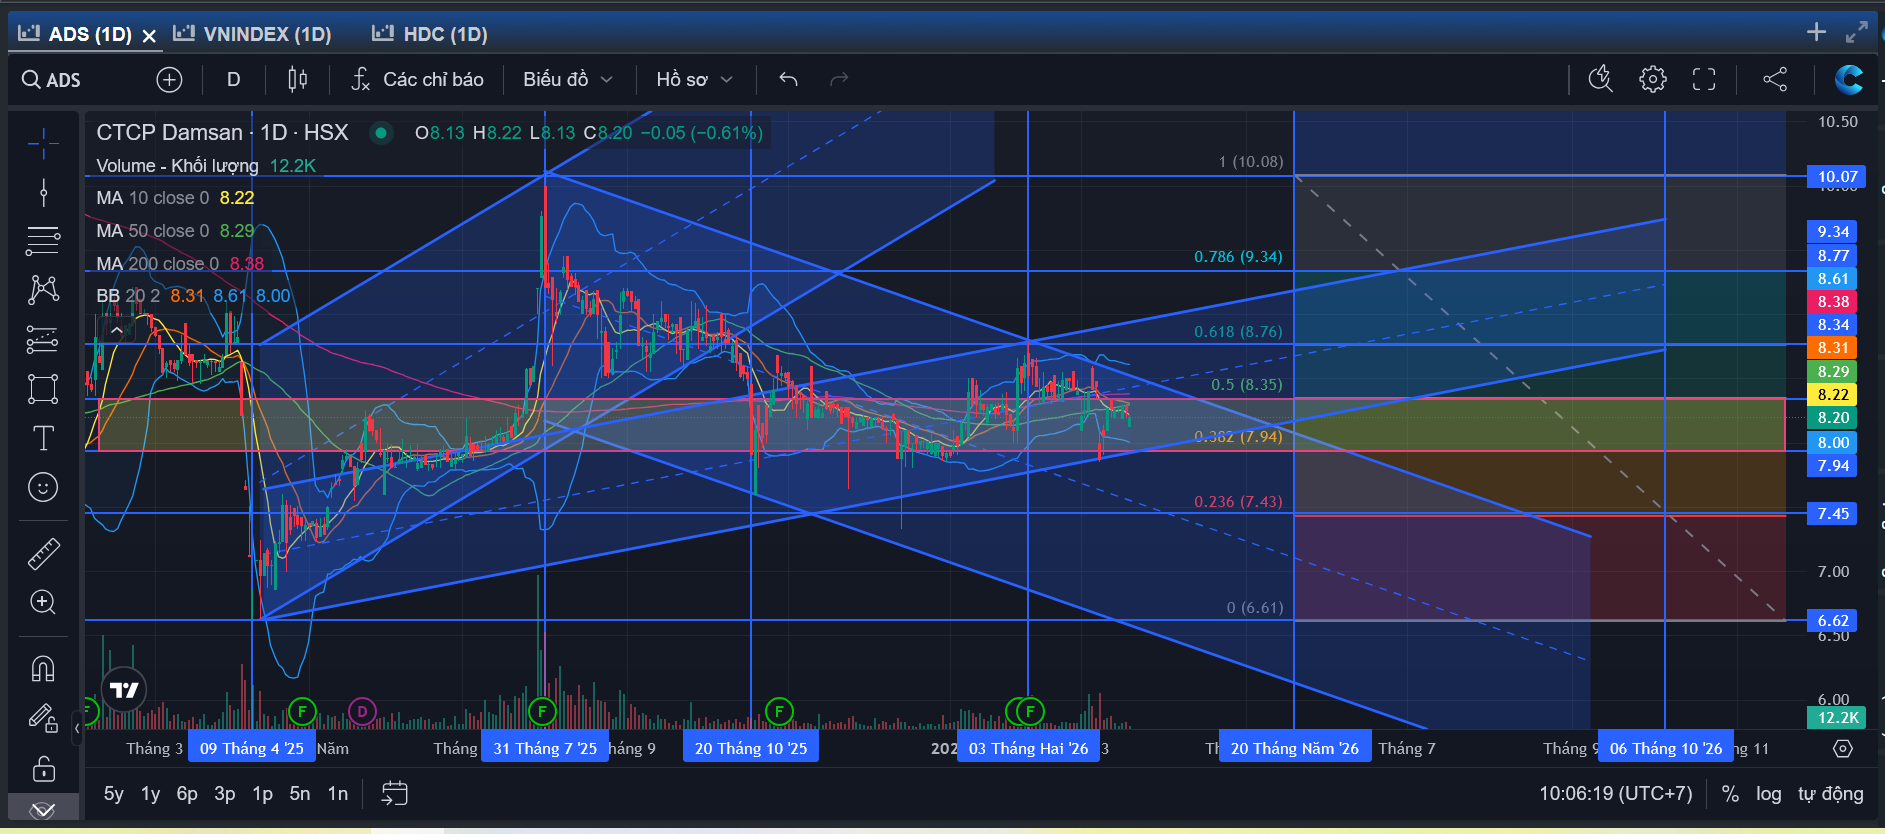1885x834 pixels.
Task: Undo the last chart action
Action: 789,80
